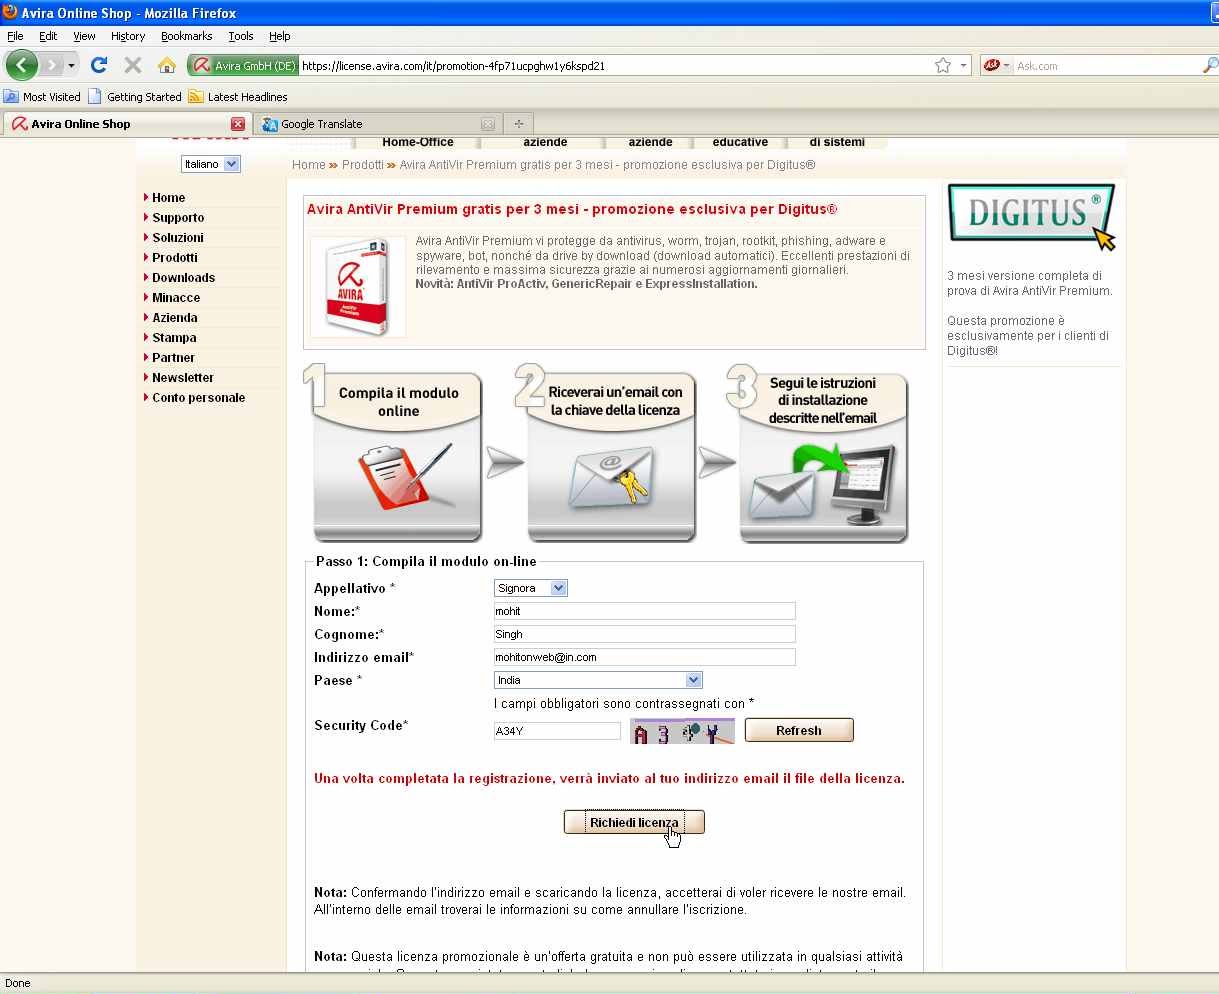Reload the page with the Refresh icon
Screen dimensions: 1219x994
(x=98, y=65)
